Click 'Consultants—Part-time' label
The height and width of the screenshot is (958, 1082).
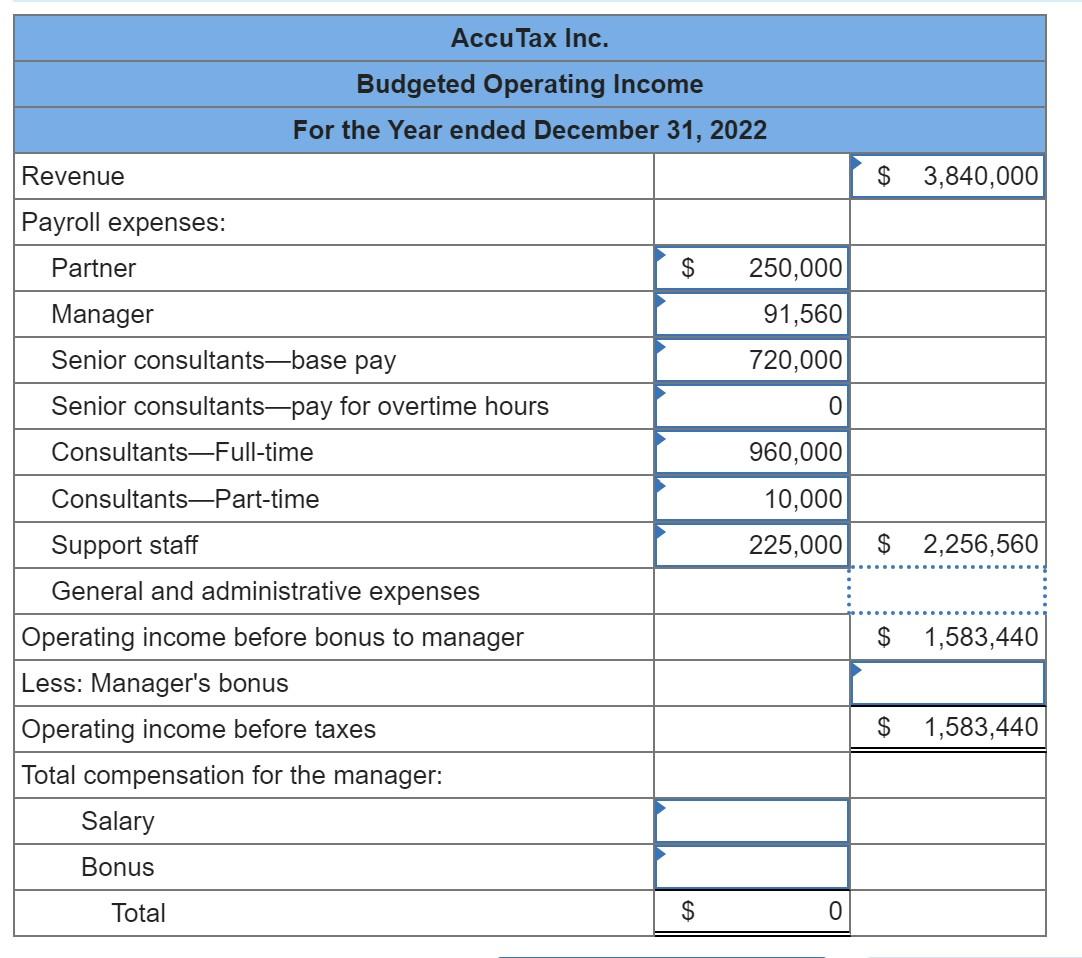(186, 498)
